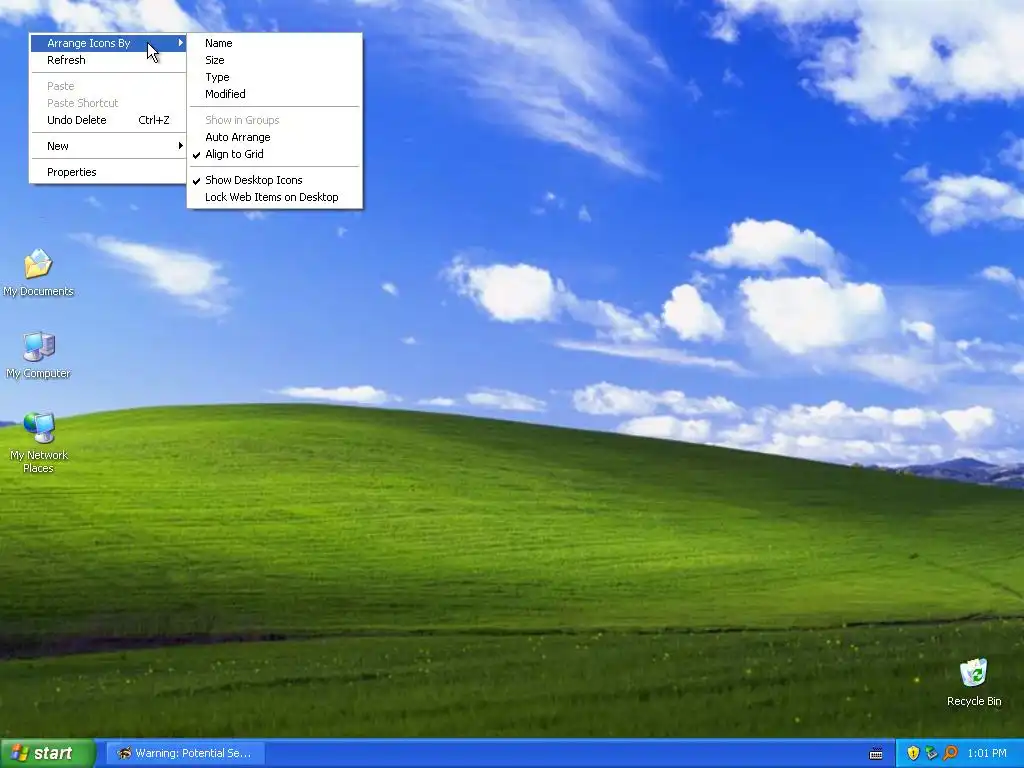Click the tray icon between shield and magnifier
The image size is (1024, 768).
tap(931, 753)
